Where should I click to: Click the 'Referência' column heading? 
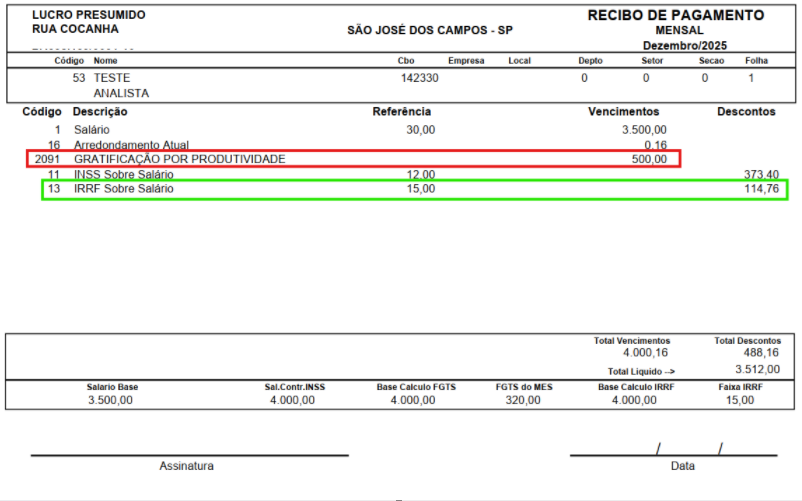coord(402,111)
